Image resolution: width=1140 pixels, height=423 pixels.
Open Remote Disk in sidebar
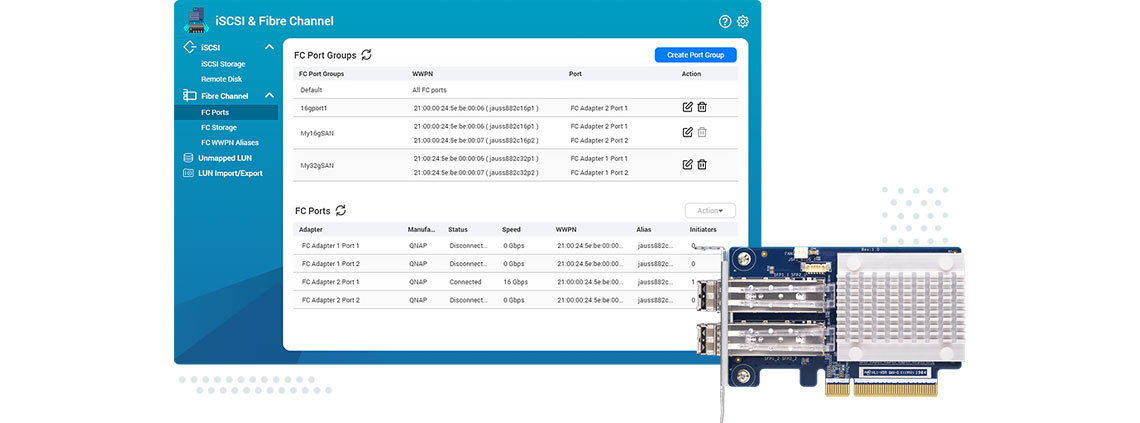221,79
